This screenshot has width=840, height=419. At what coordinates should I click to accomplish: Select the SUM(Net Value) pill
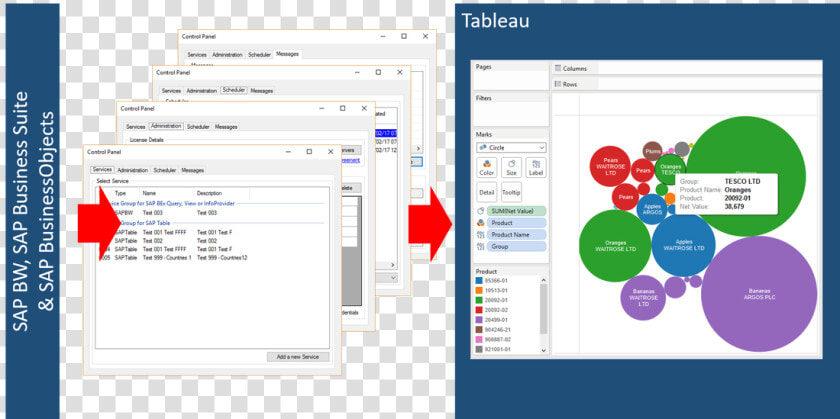516,211
